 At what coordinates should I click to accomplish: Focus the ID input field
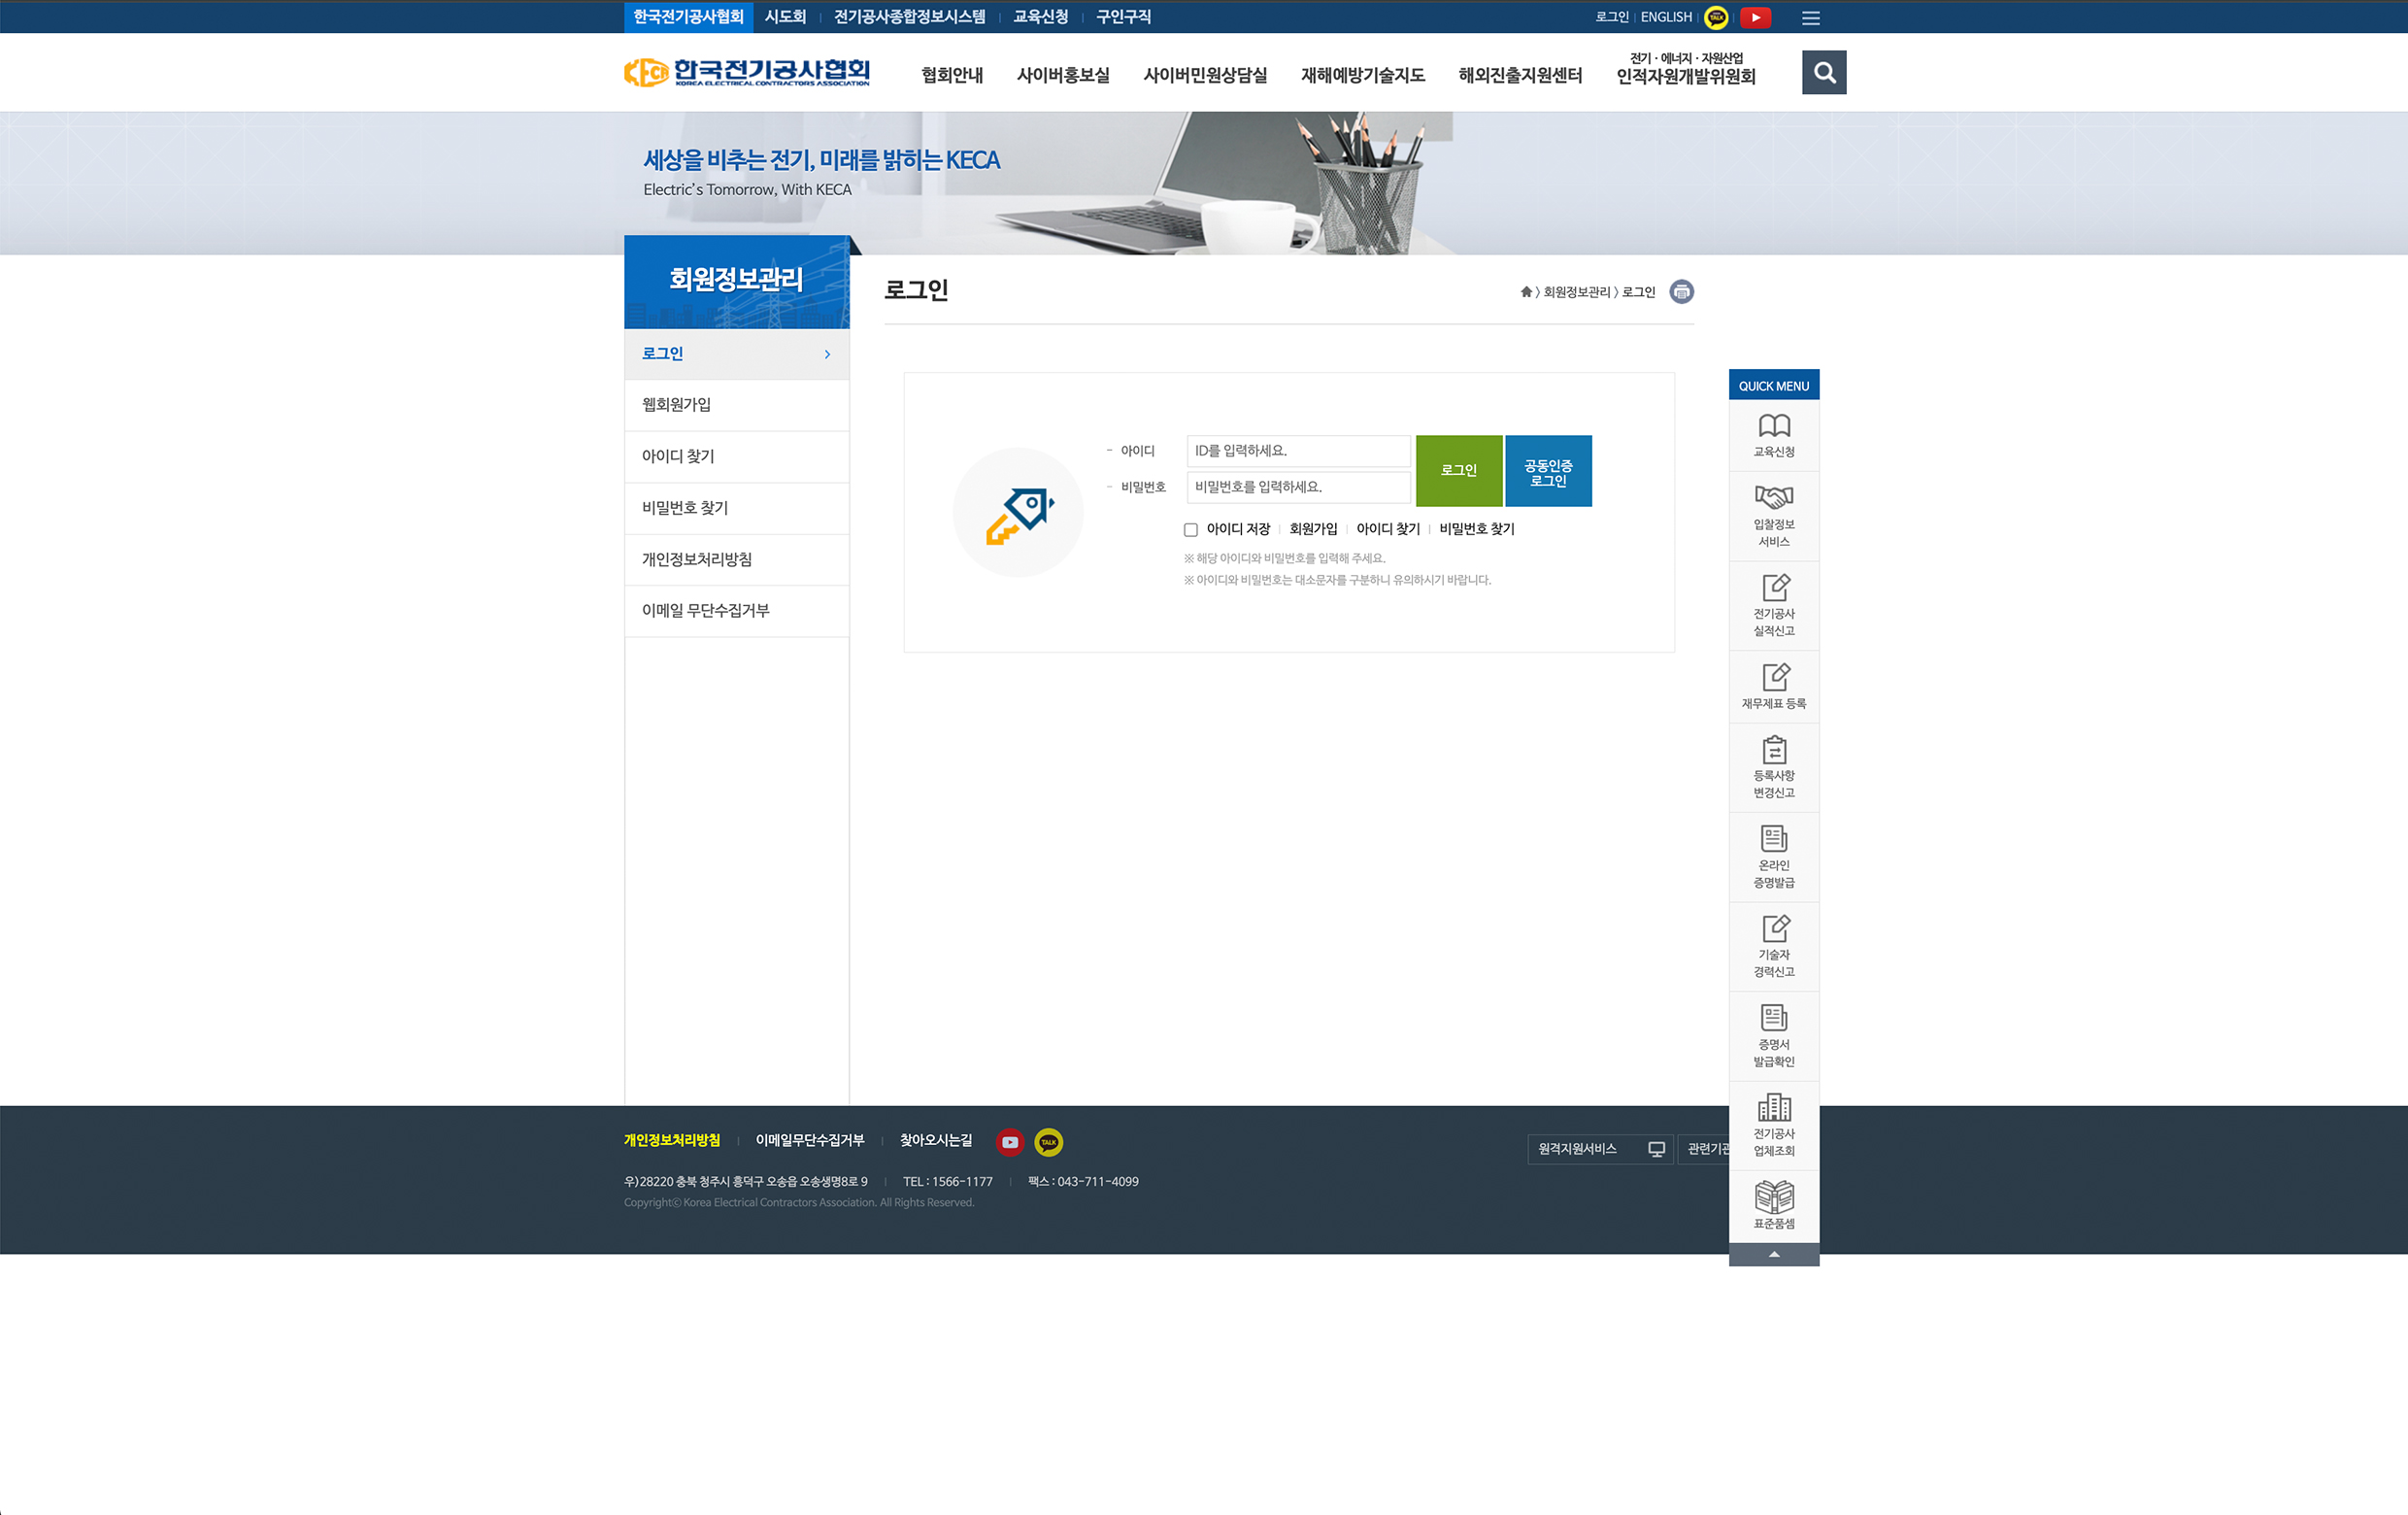pyautogui.click(x=1298, y=451)
